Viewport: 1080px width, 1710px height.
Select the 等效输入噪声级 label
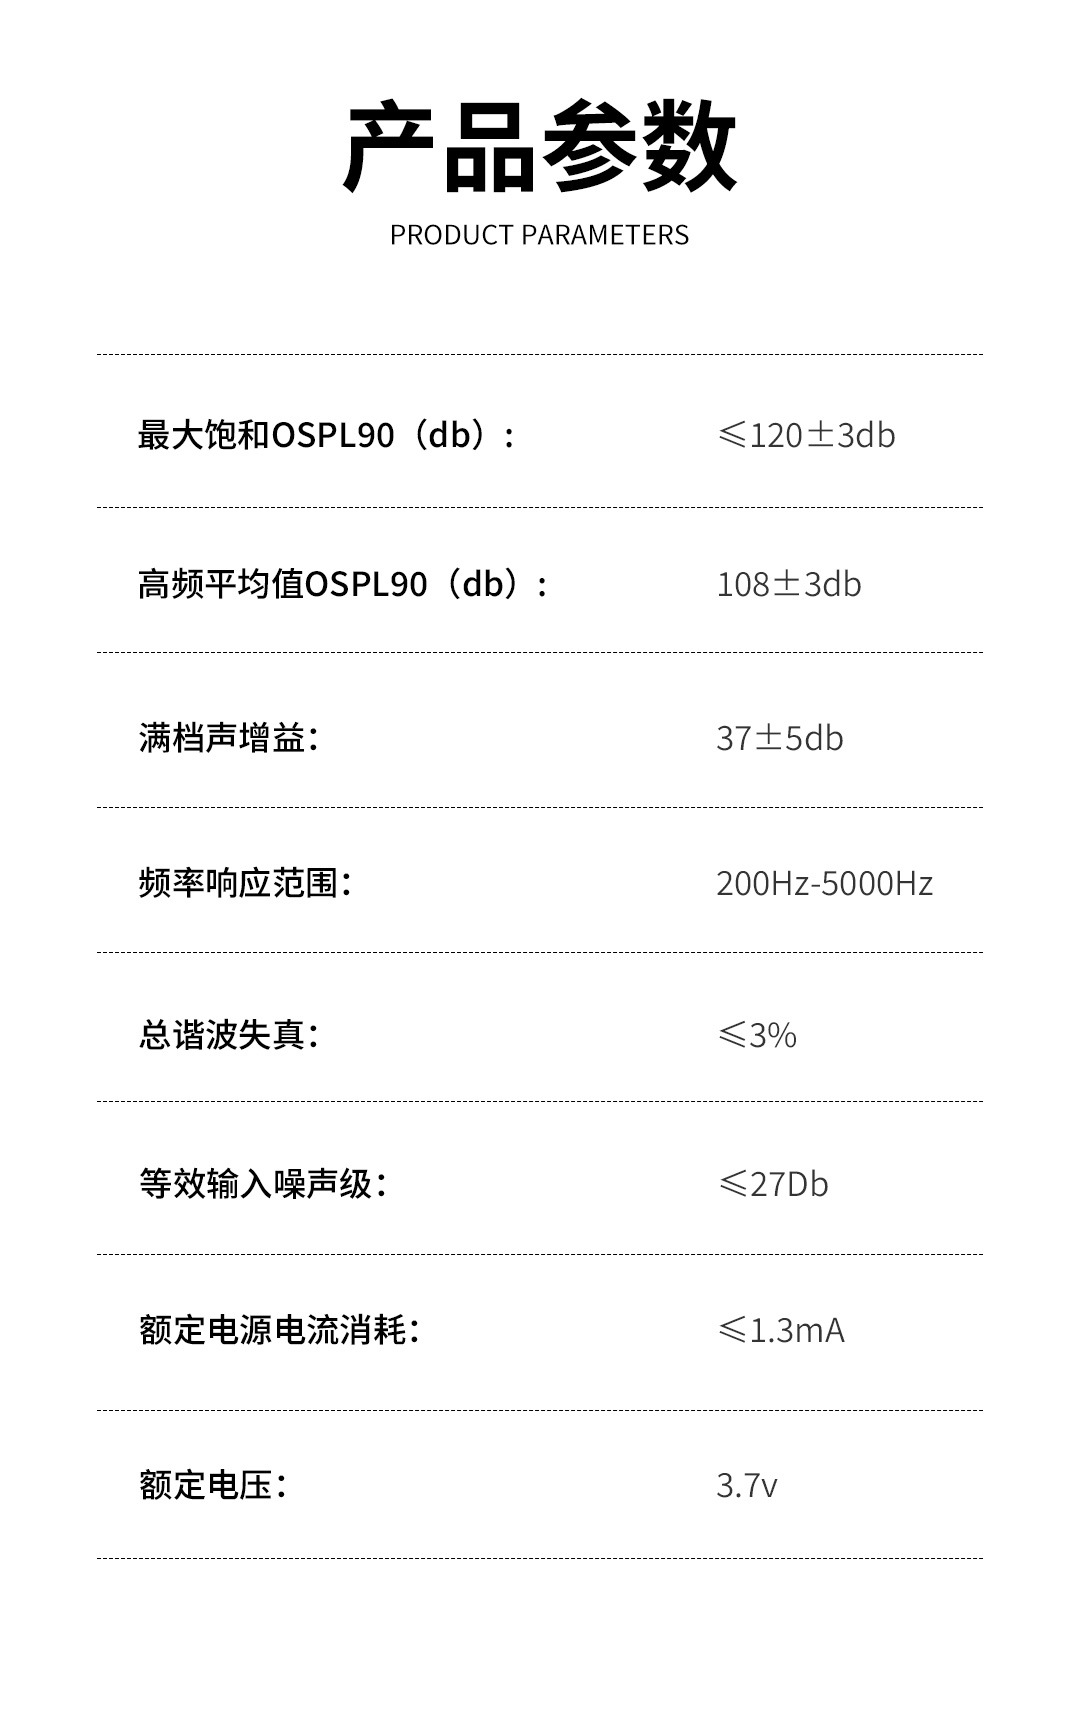[x=263, y=1184]
